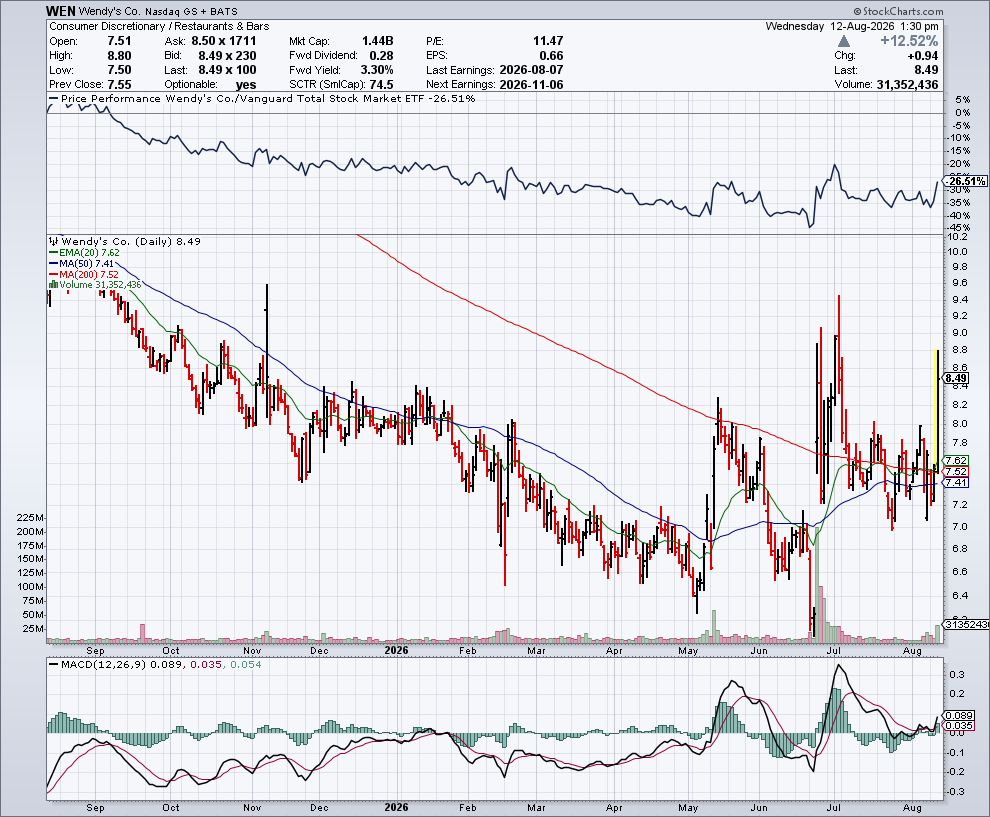The width and height of the screenshot is (990, 817).
Task: Click the SCTR (SmlCap) value 74.5
Action: point(381,85)
